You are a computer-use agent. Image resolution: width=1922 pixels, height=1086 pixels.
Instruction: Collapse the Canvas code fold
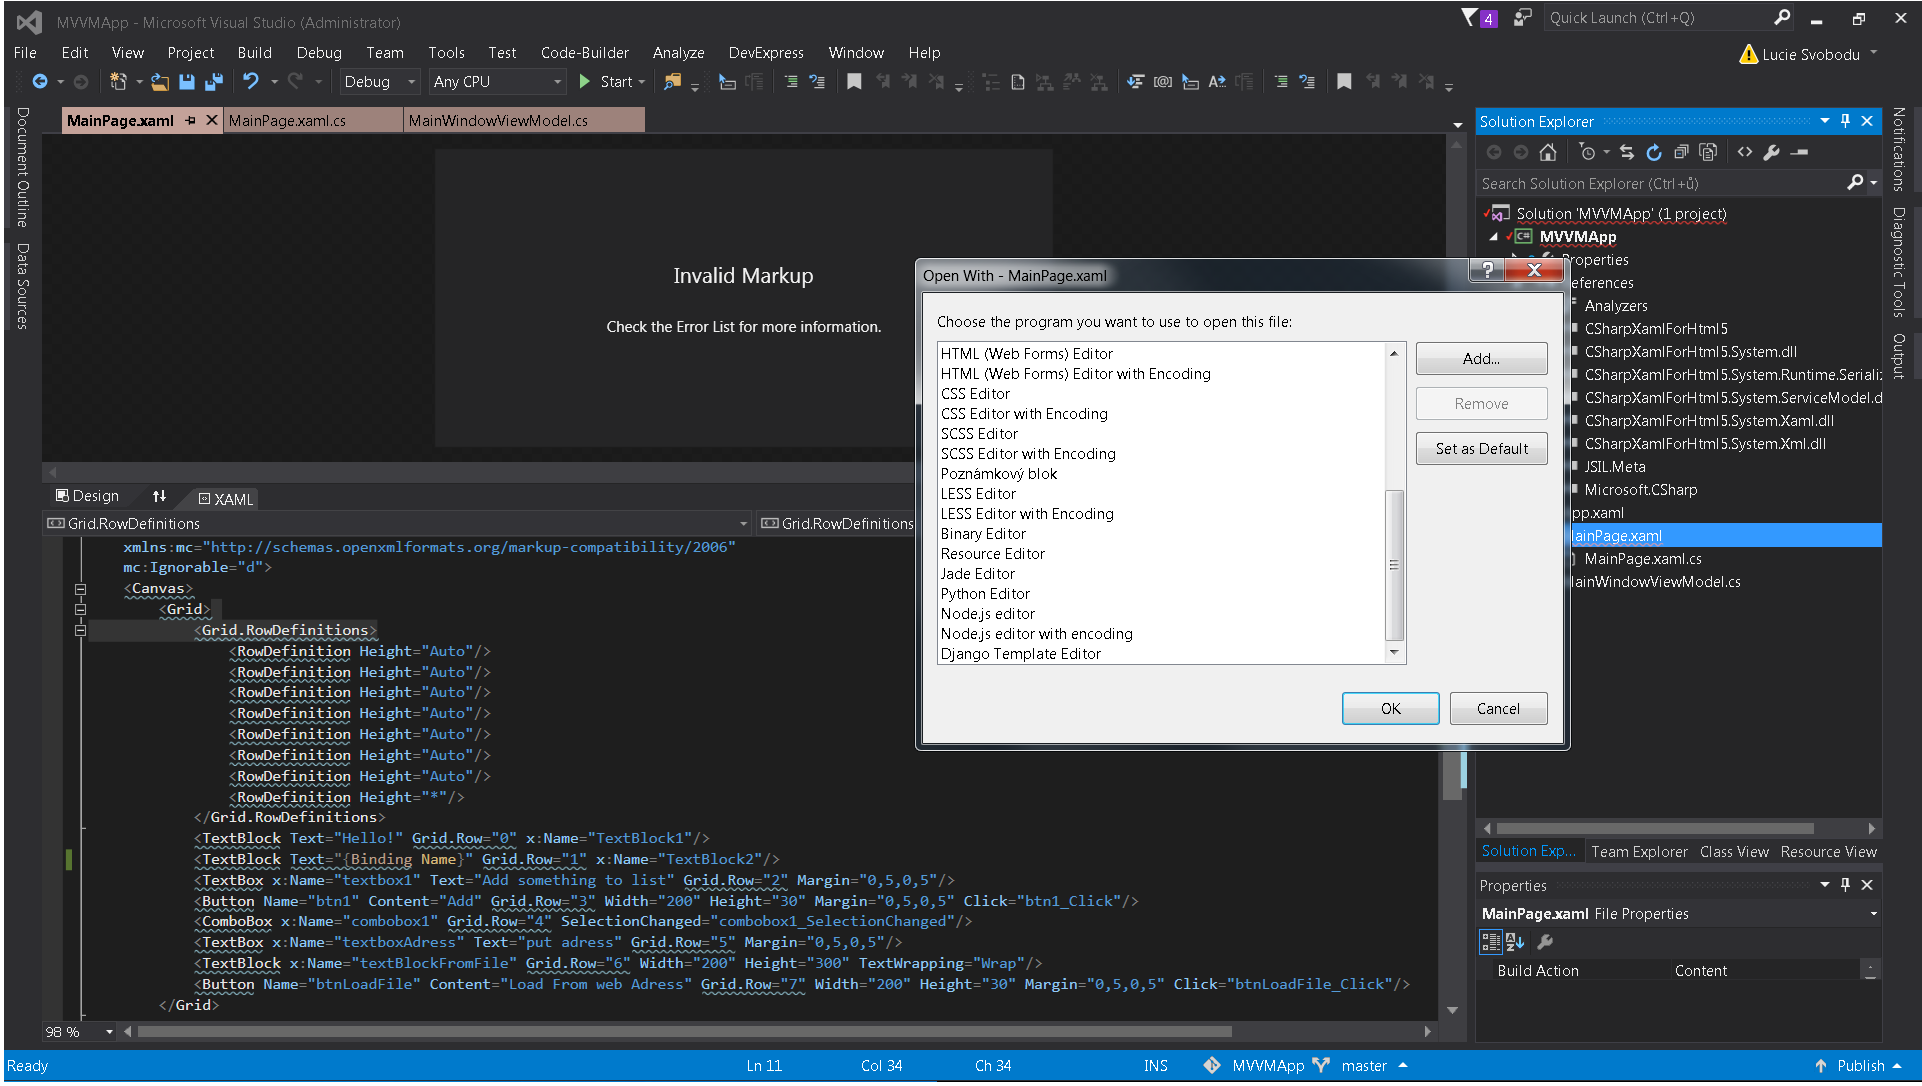(80, 589)
